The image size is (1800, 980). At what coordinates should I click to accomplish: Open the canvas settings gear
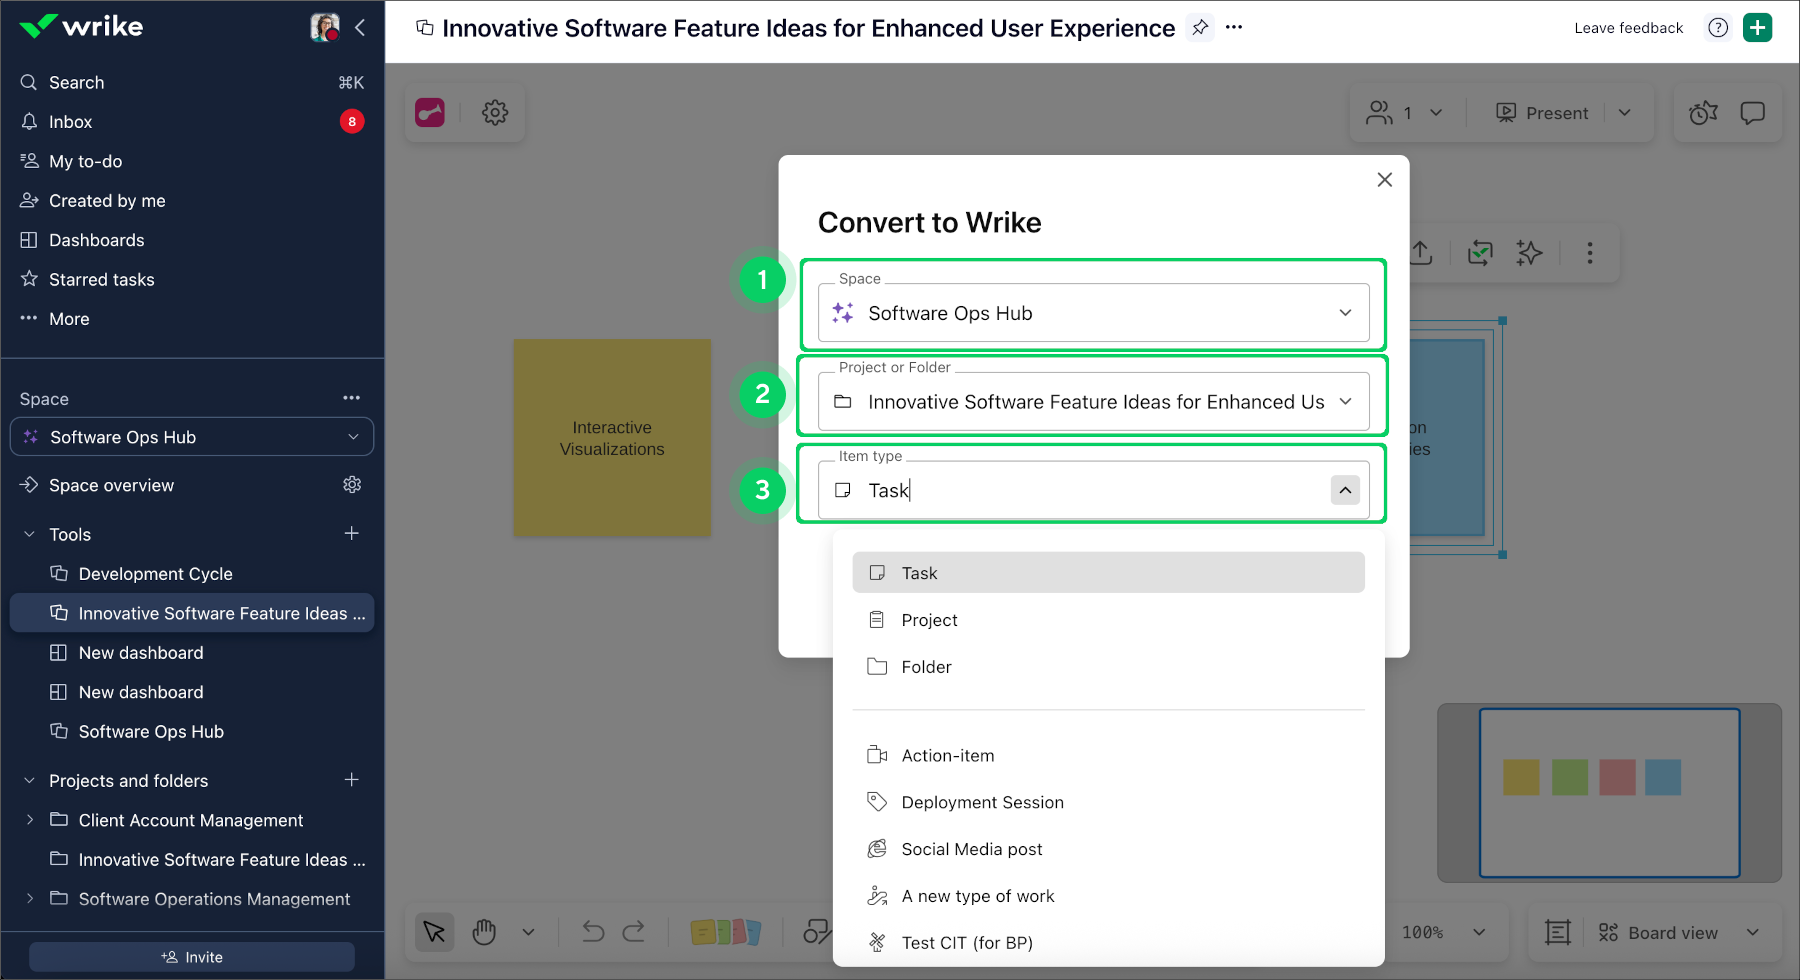click(495, 112)
